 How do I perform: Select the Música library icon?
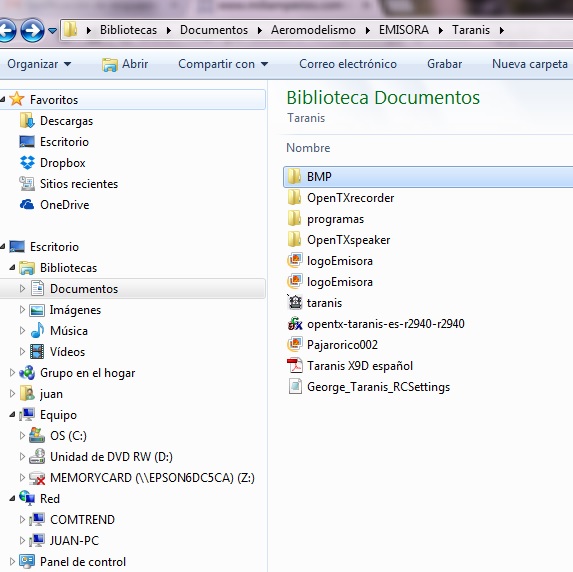point(37,330)
